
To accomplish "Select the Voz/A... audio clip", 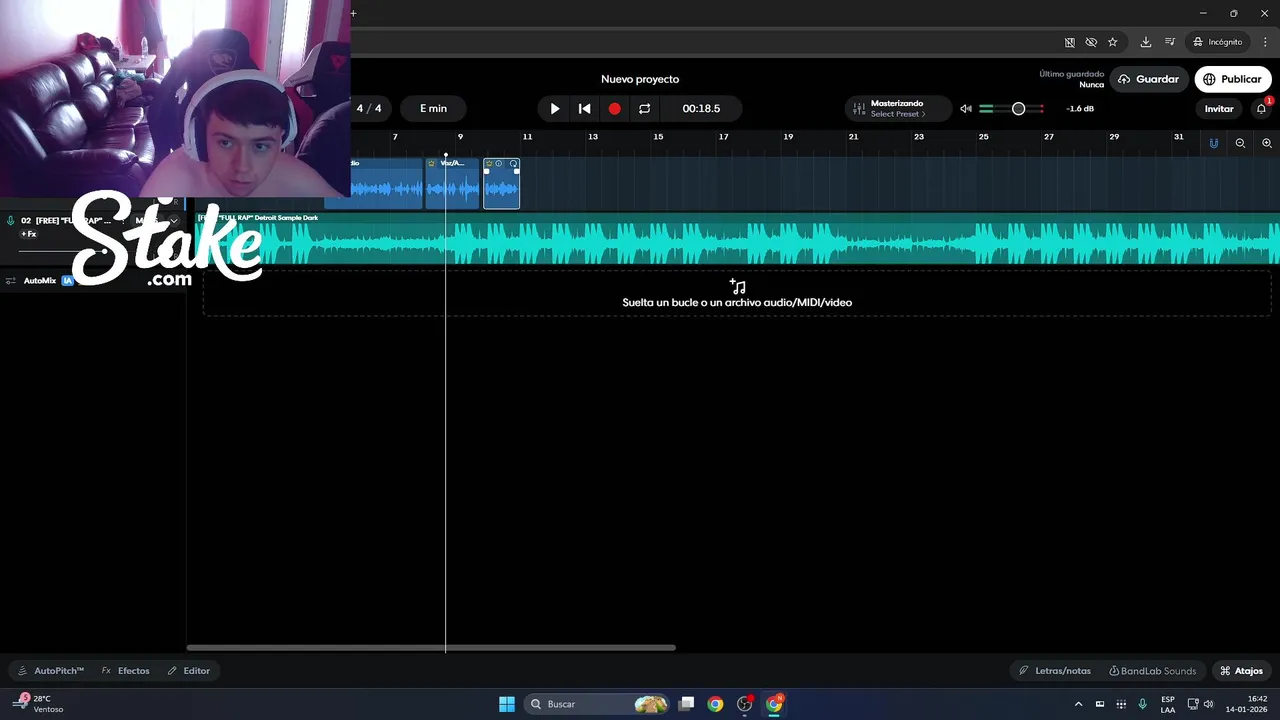I will (x=452, y=184).
